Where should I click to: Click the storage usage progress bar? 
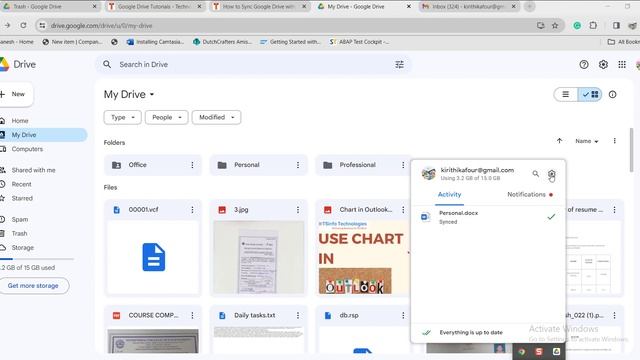click(37, 259)
